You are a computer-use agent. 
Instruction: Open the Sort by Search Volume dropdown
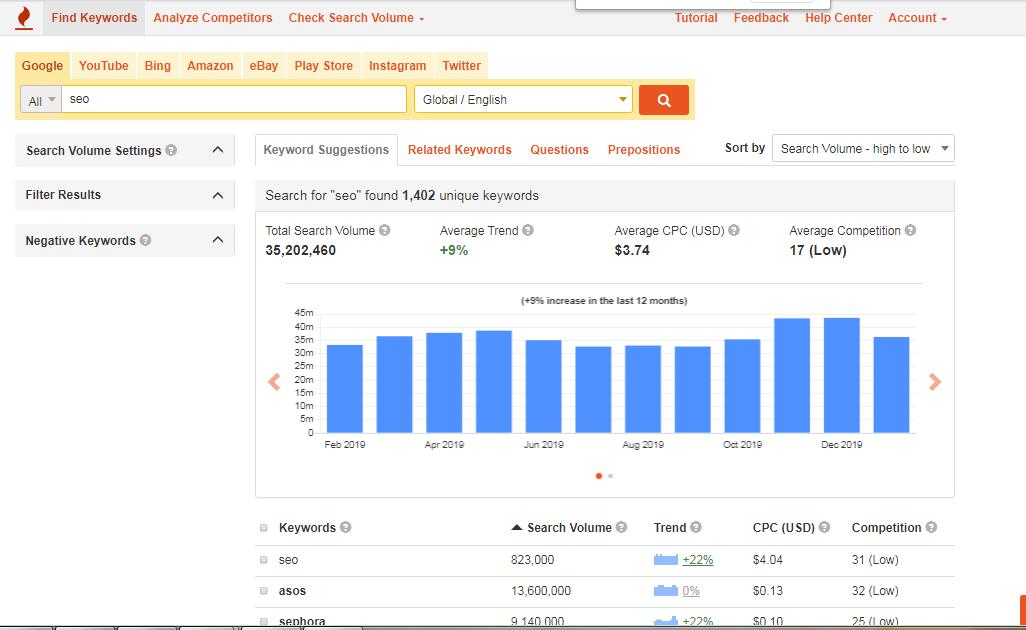pyautogui.click(x=862, y=147)
